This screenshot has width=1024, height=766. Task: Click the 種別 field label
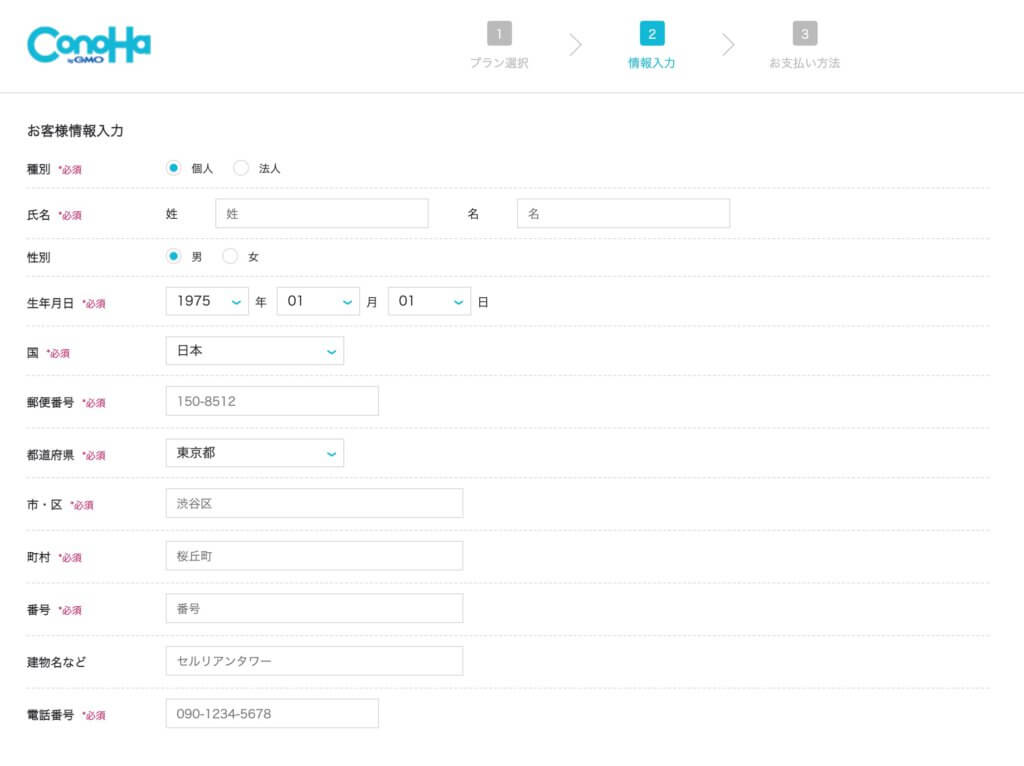point(39,169)
